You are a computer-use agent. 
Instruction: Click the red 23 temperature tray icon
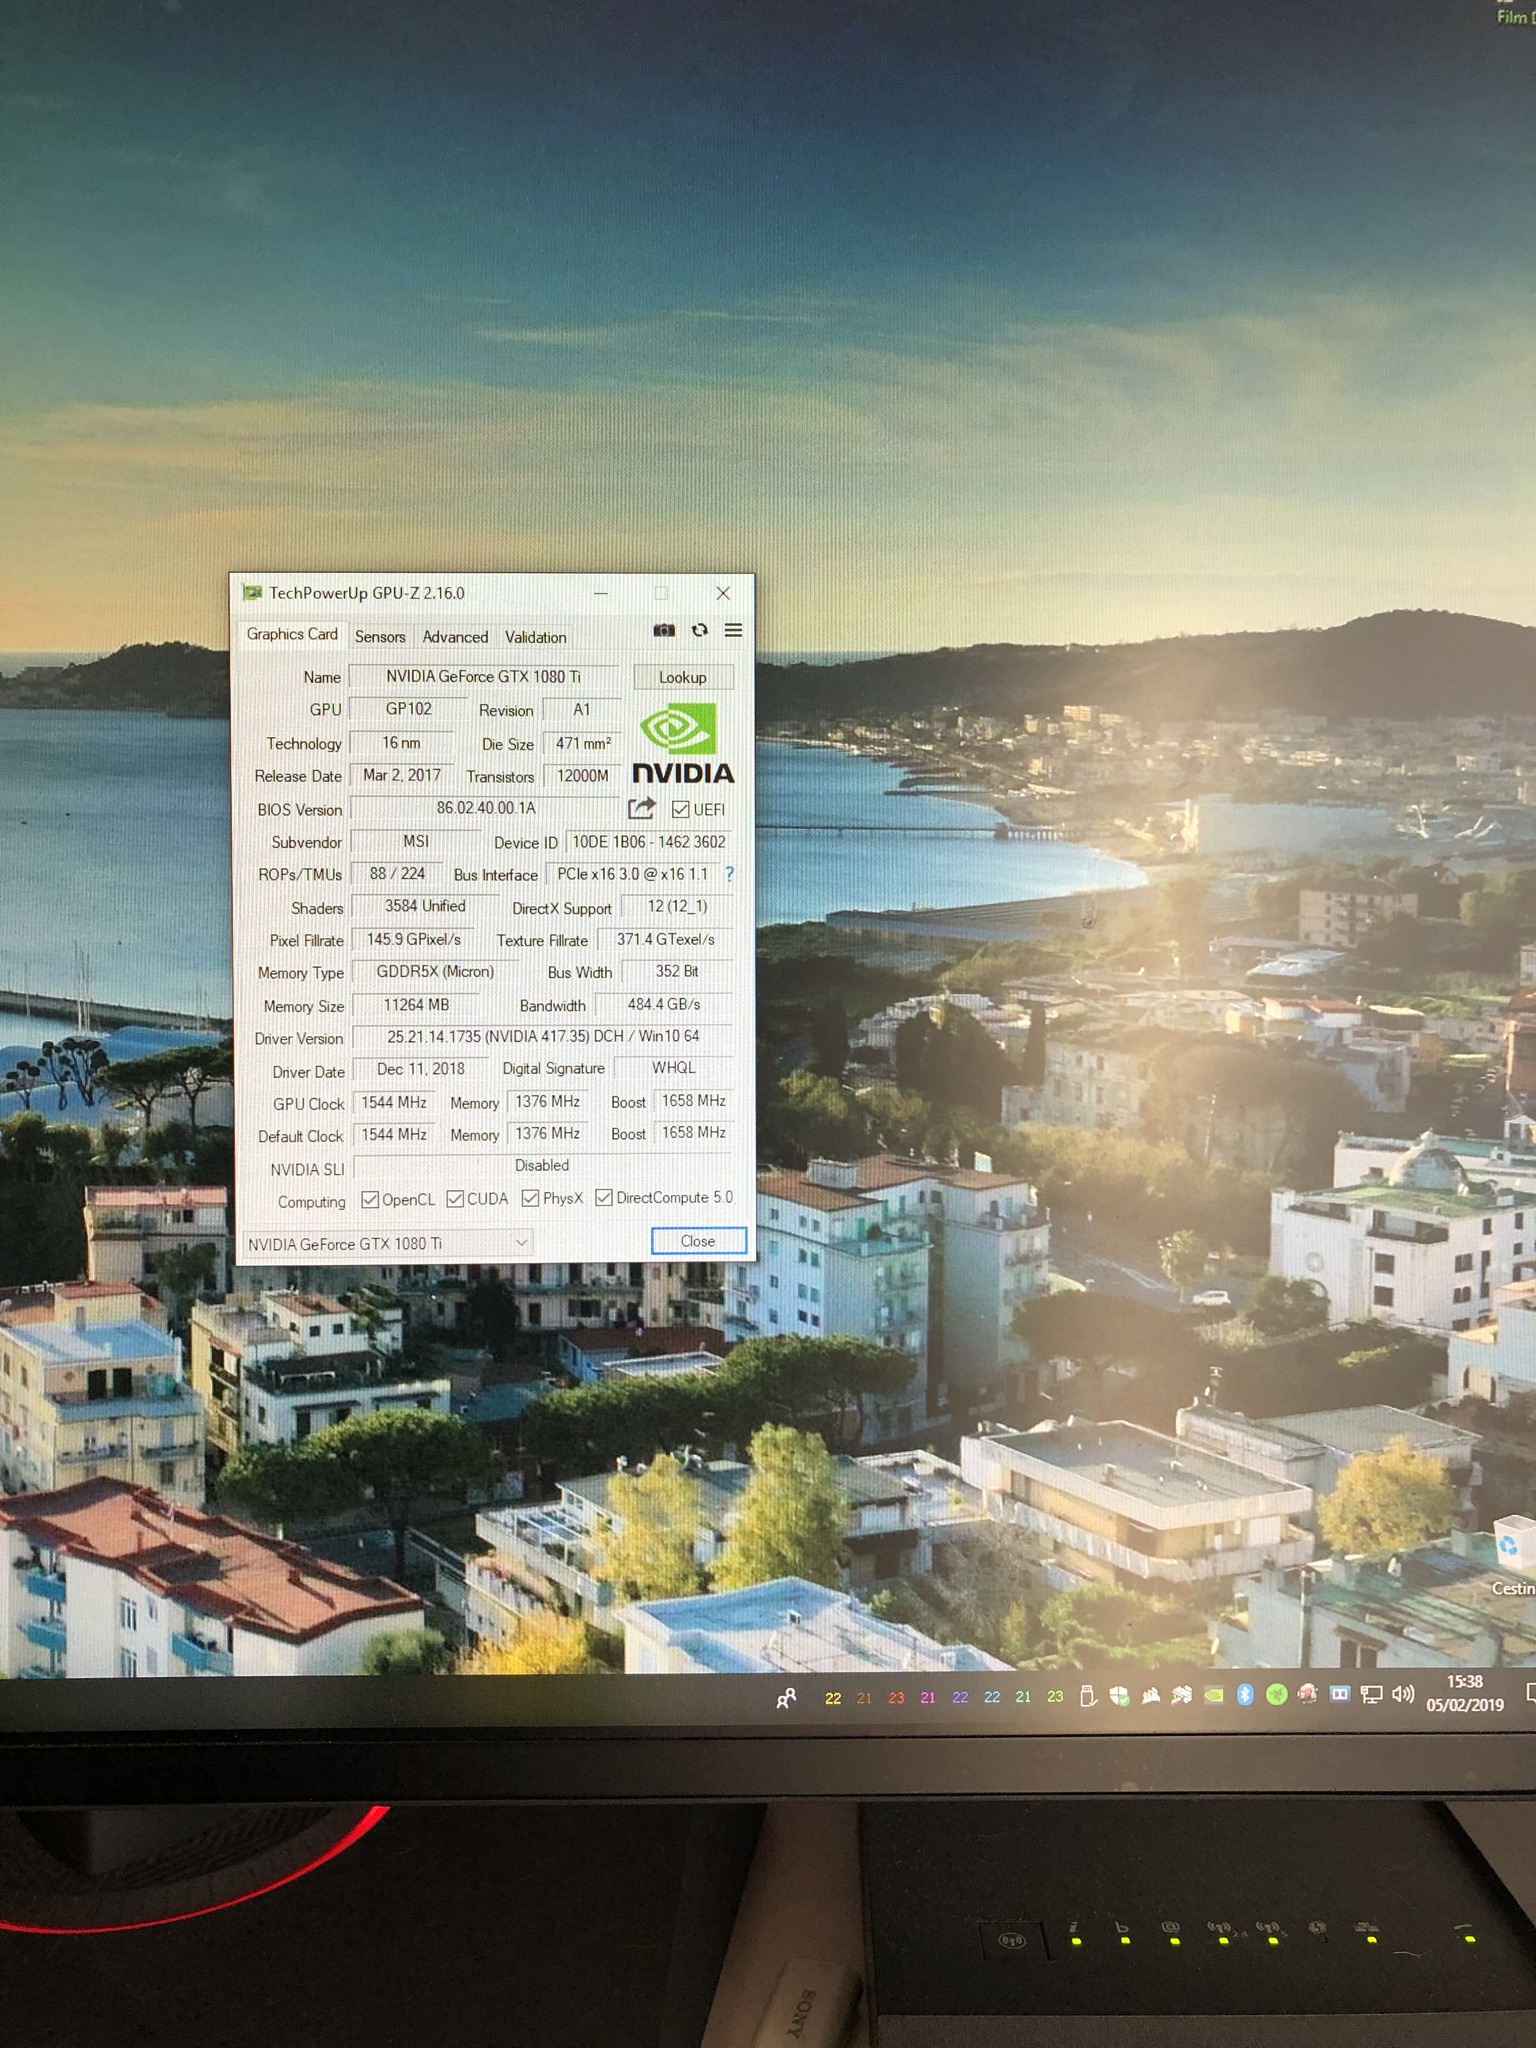pyautogui.click(x=896, y=1698)
